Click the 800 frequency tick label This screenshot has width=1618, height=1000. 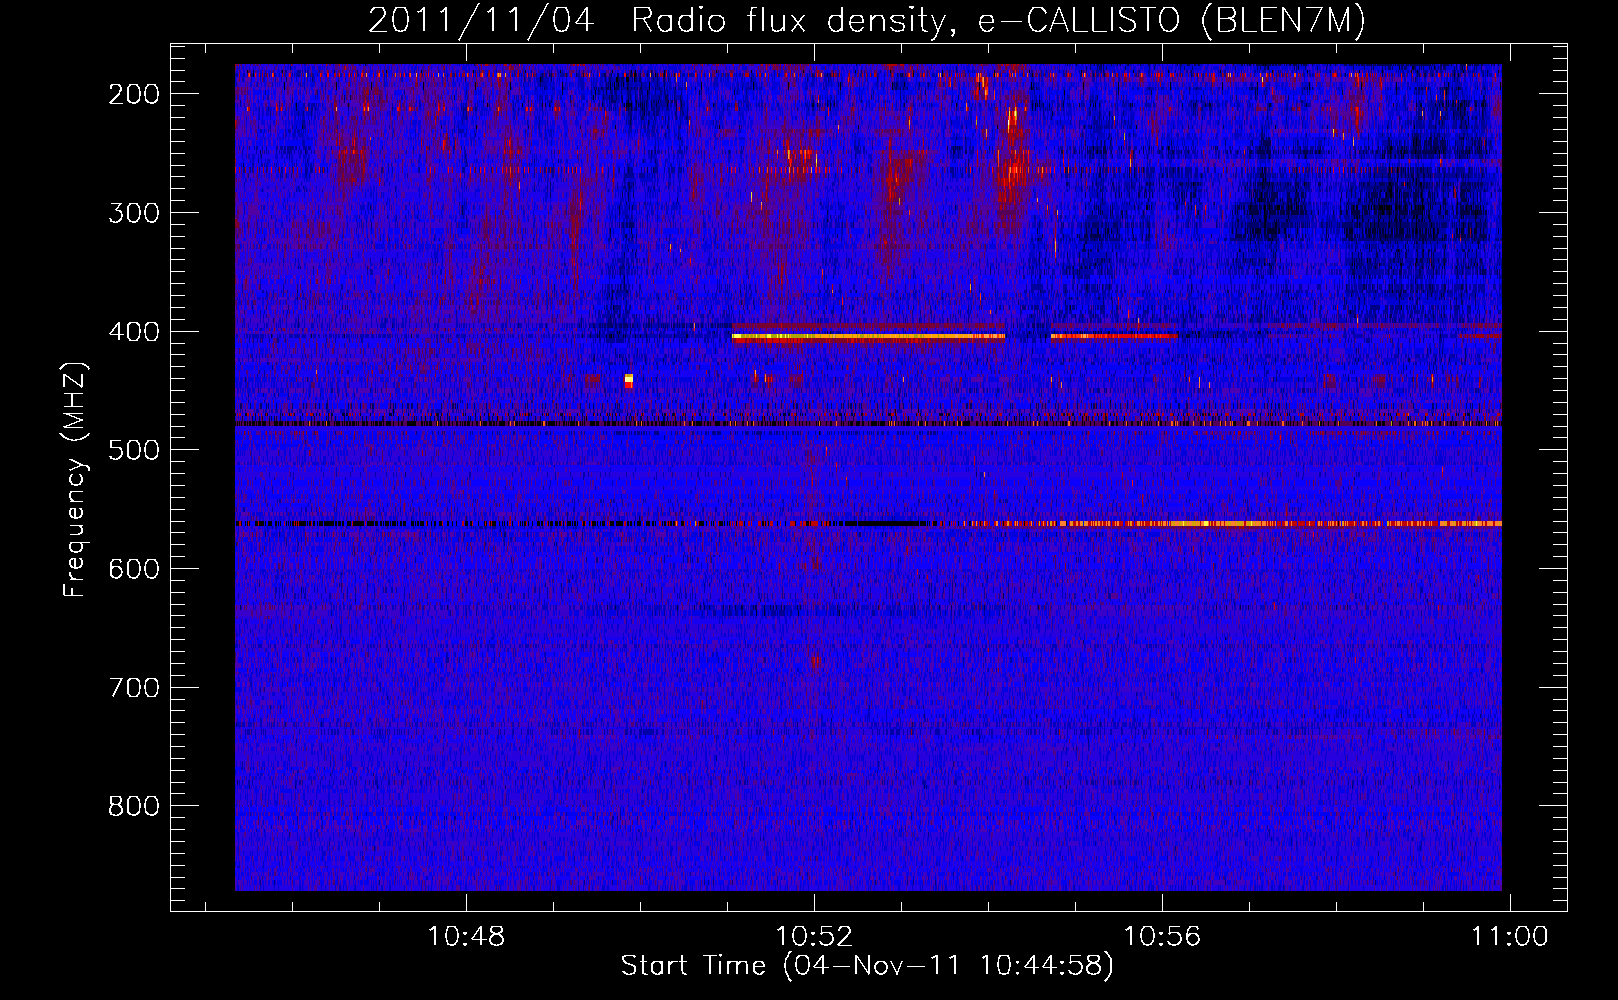click(x=133, y=806)
